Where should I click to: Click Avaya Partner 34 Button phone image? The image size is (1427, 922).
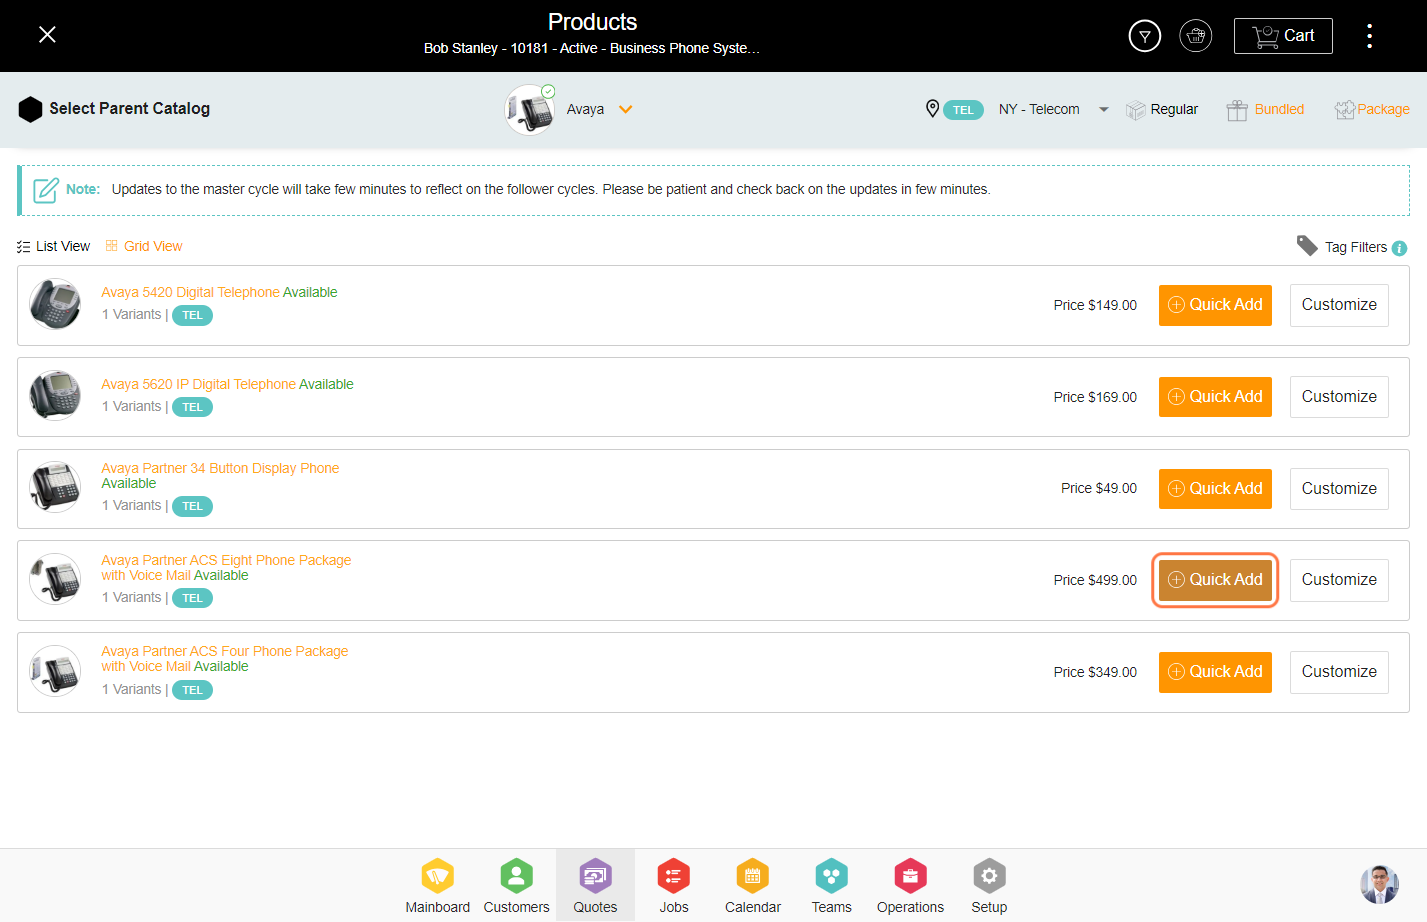pos(55,487)
